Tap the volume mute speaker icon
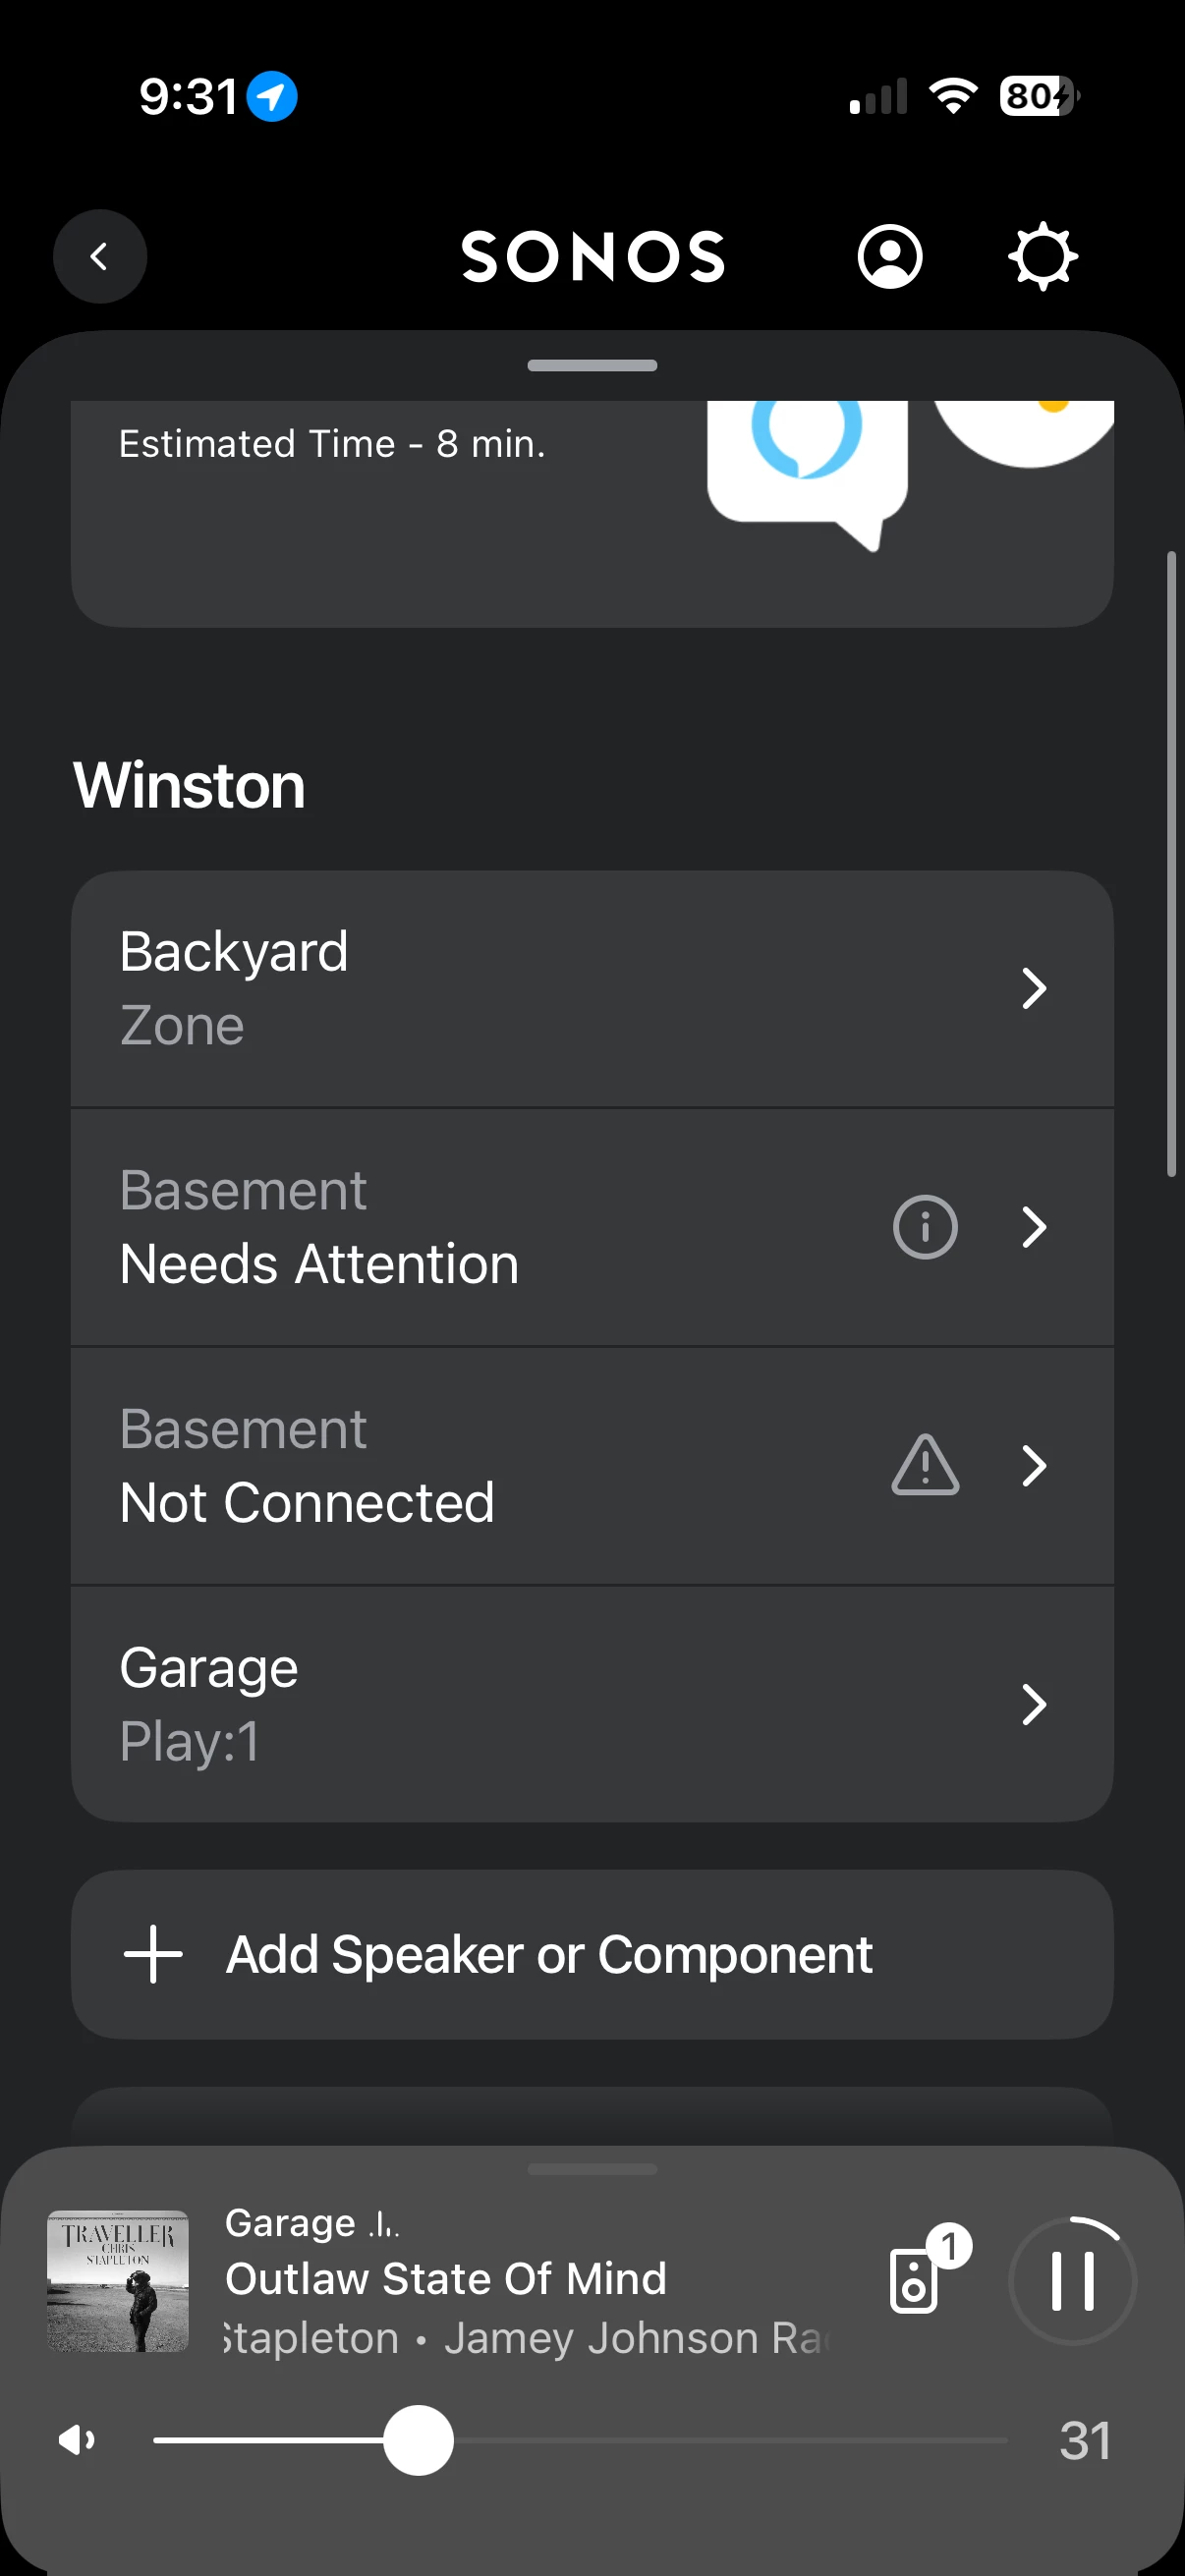 tap(77, 2440)
